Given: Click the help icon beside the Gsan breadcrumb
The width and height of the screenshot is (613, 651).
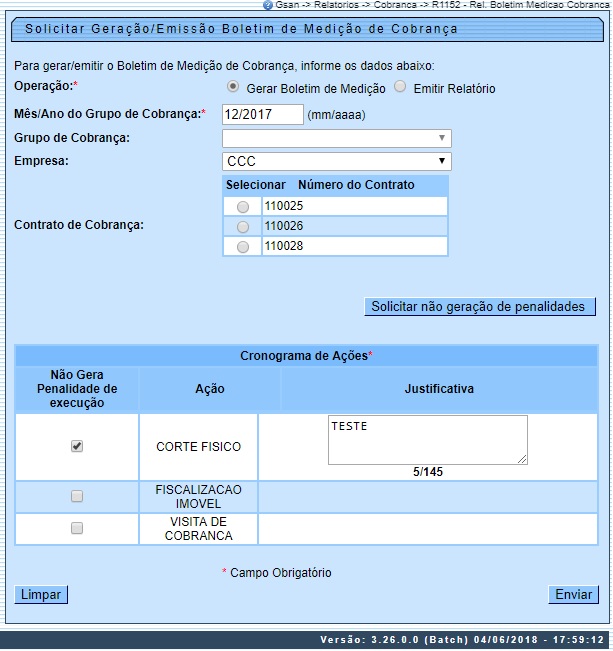Looking at the screenshot, I should coord(268,5).
